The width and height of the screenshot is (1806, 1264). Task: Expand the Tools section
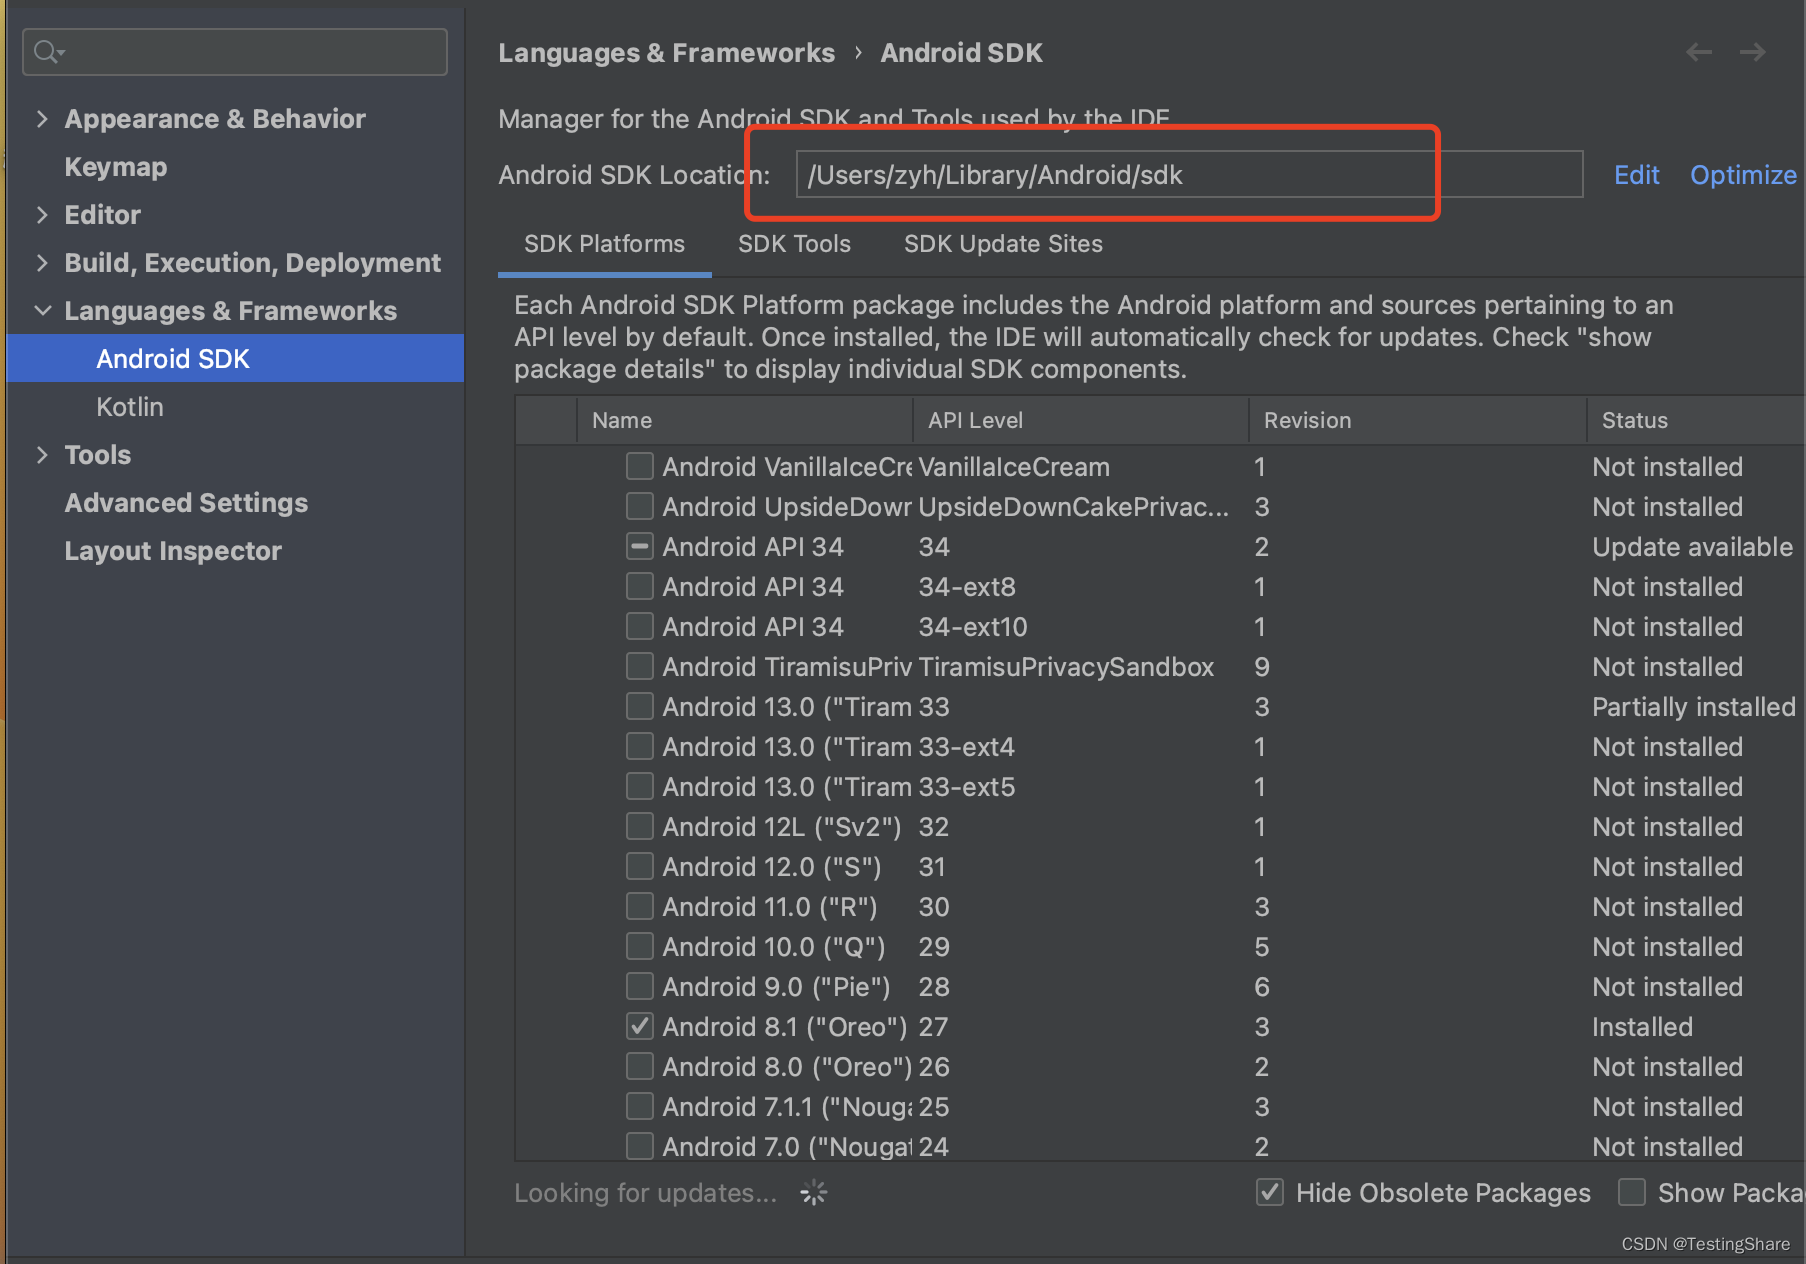pos(42,454)
